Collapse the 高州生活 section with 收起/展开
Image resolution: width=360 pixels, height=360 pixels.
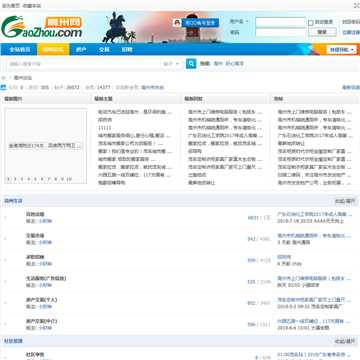345,201
